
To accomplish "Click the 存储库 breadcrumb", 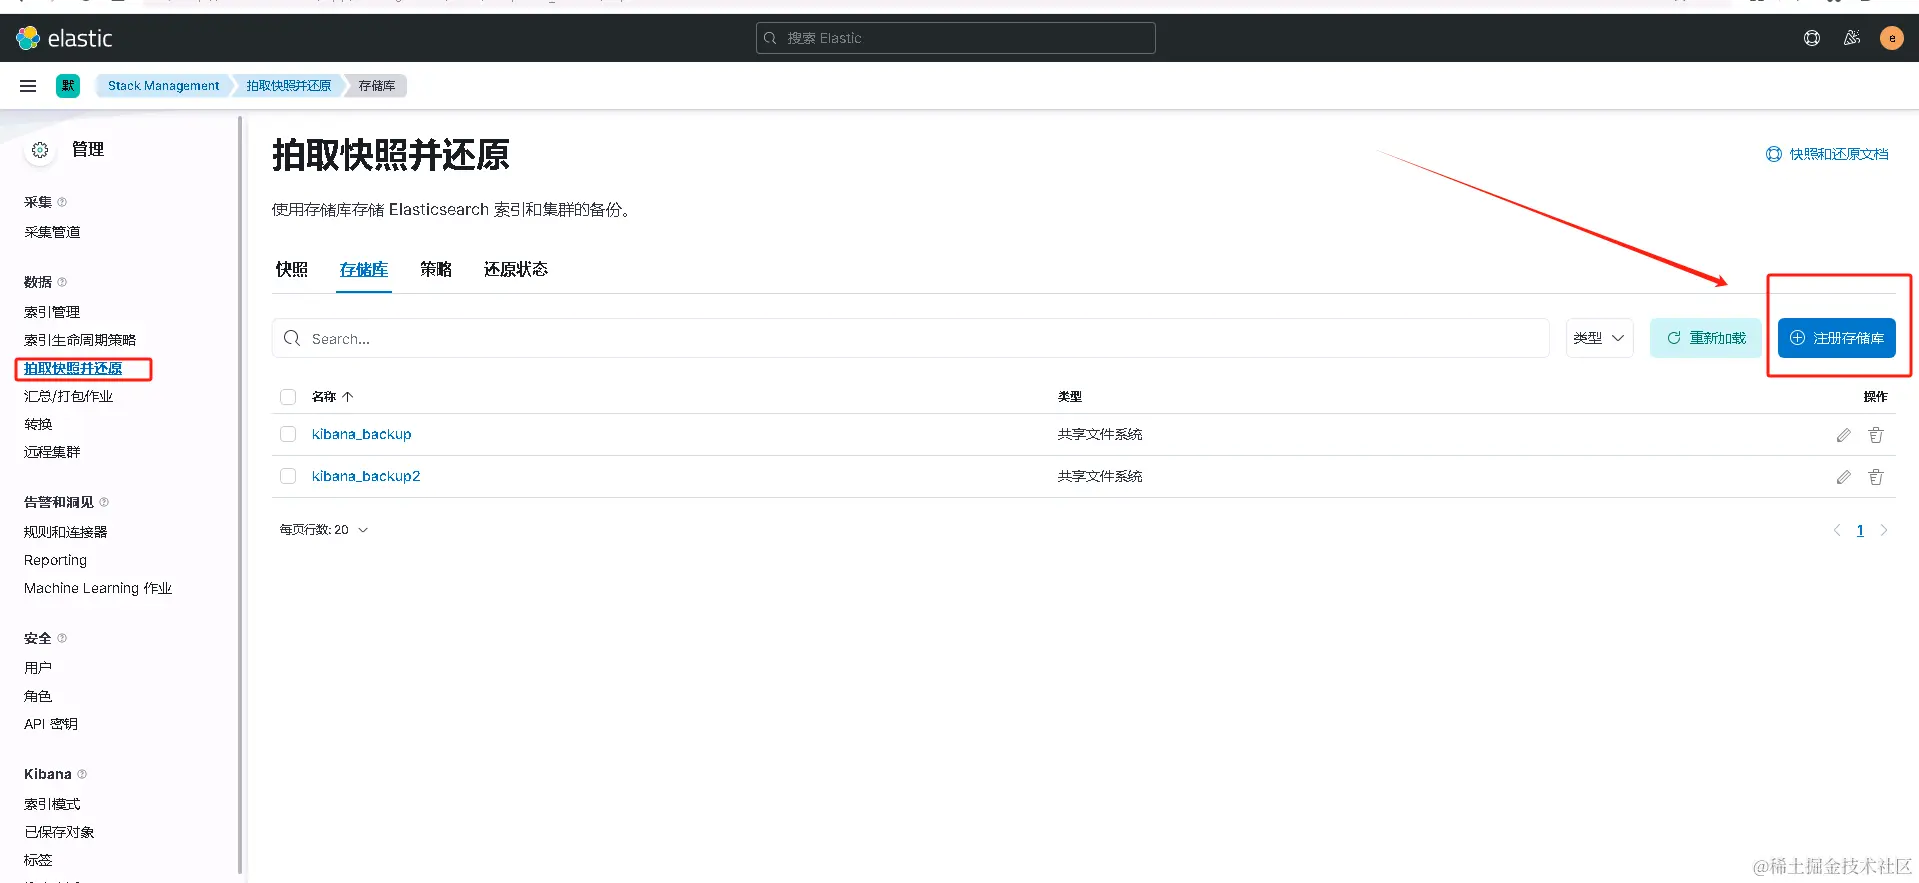I will (377, 86).
